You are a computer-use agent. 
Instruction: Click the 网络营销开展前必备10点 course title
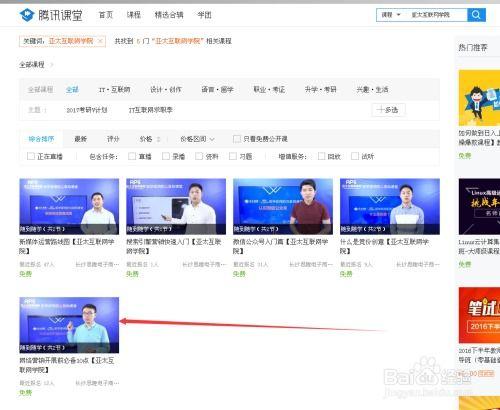click(67, 365)
